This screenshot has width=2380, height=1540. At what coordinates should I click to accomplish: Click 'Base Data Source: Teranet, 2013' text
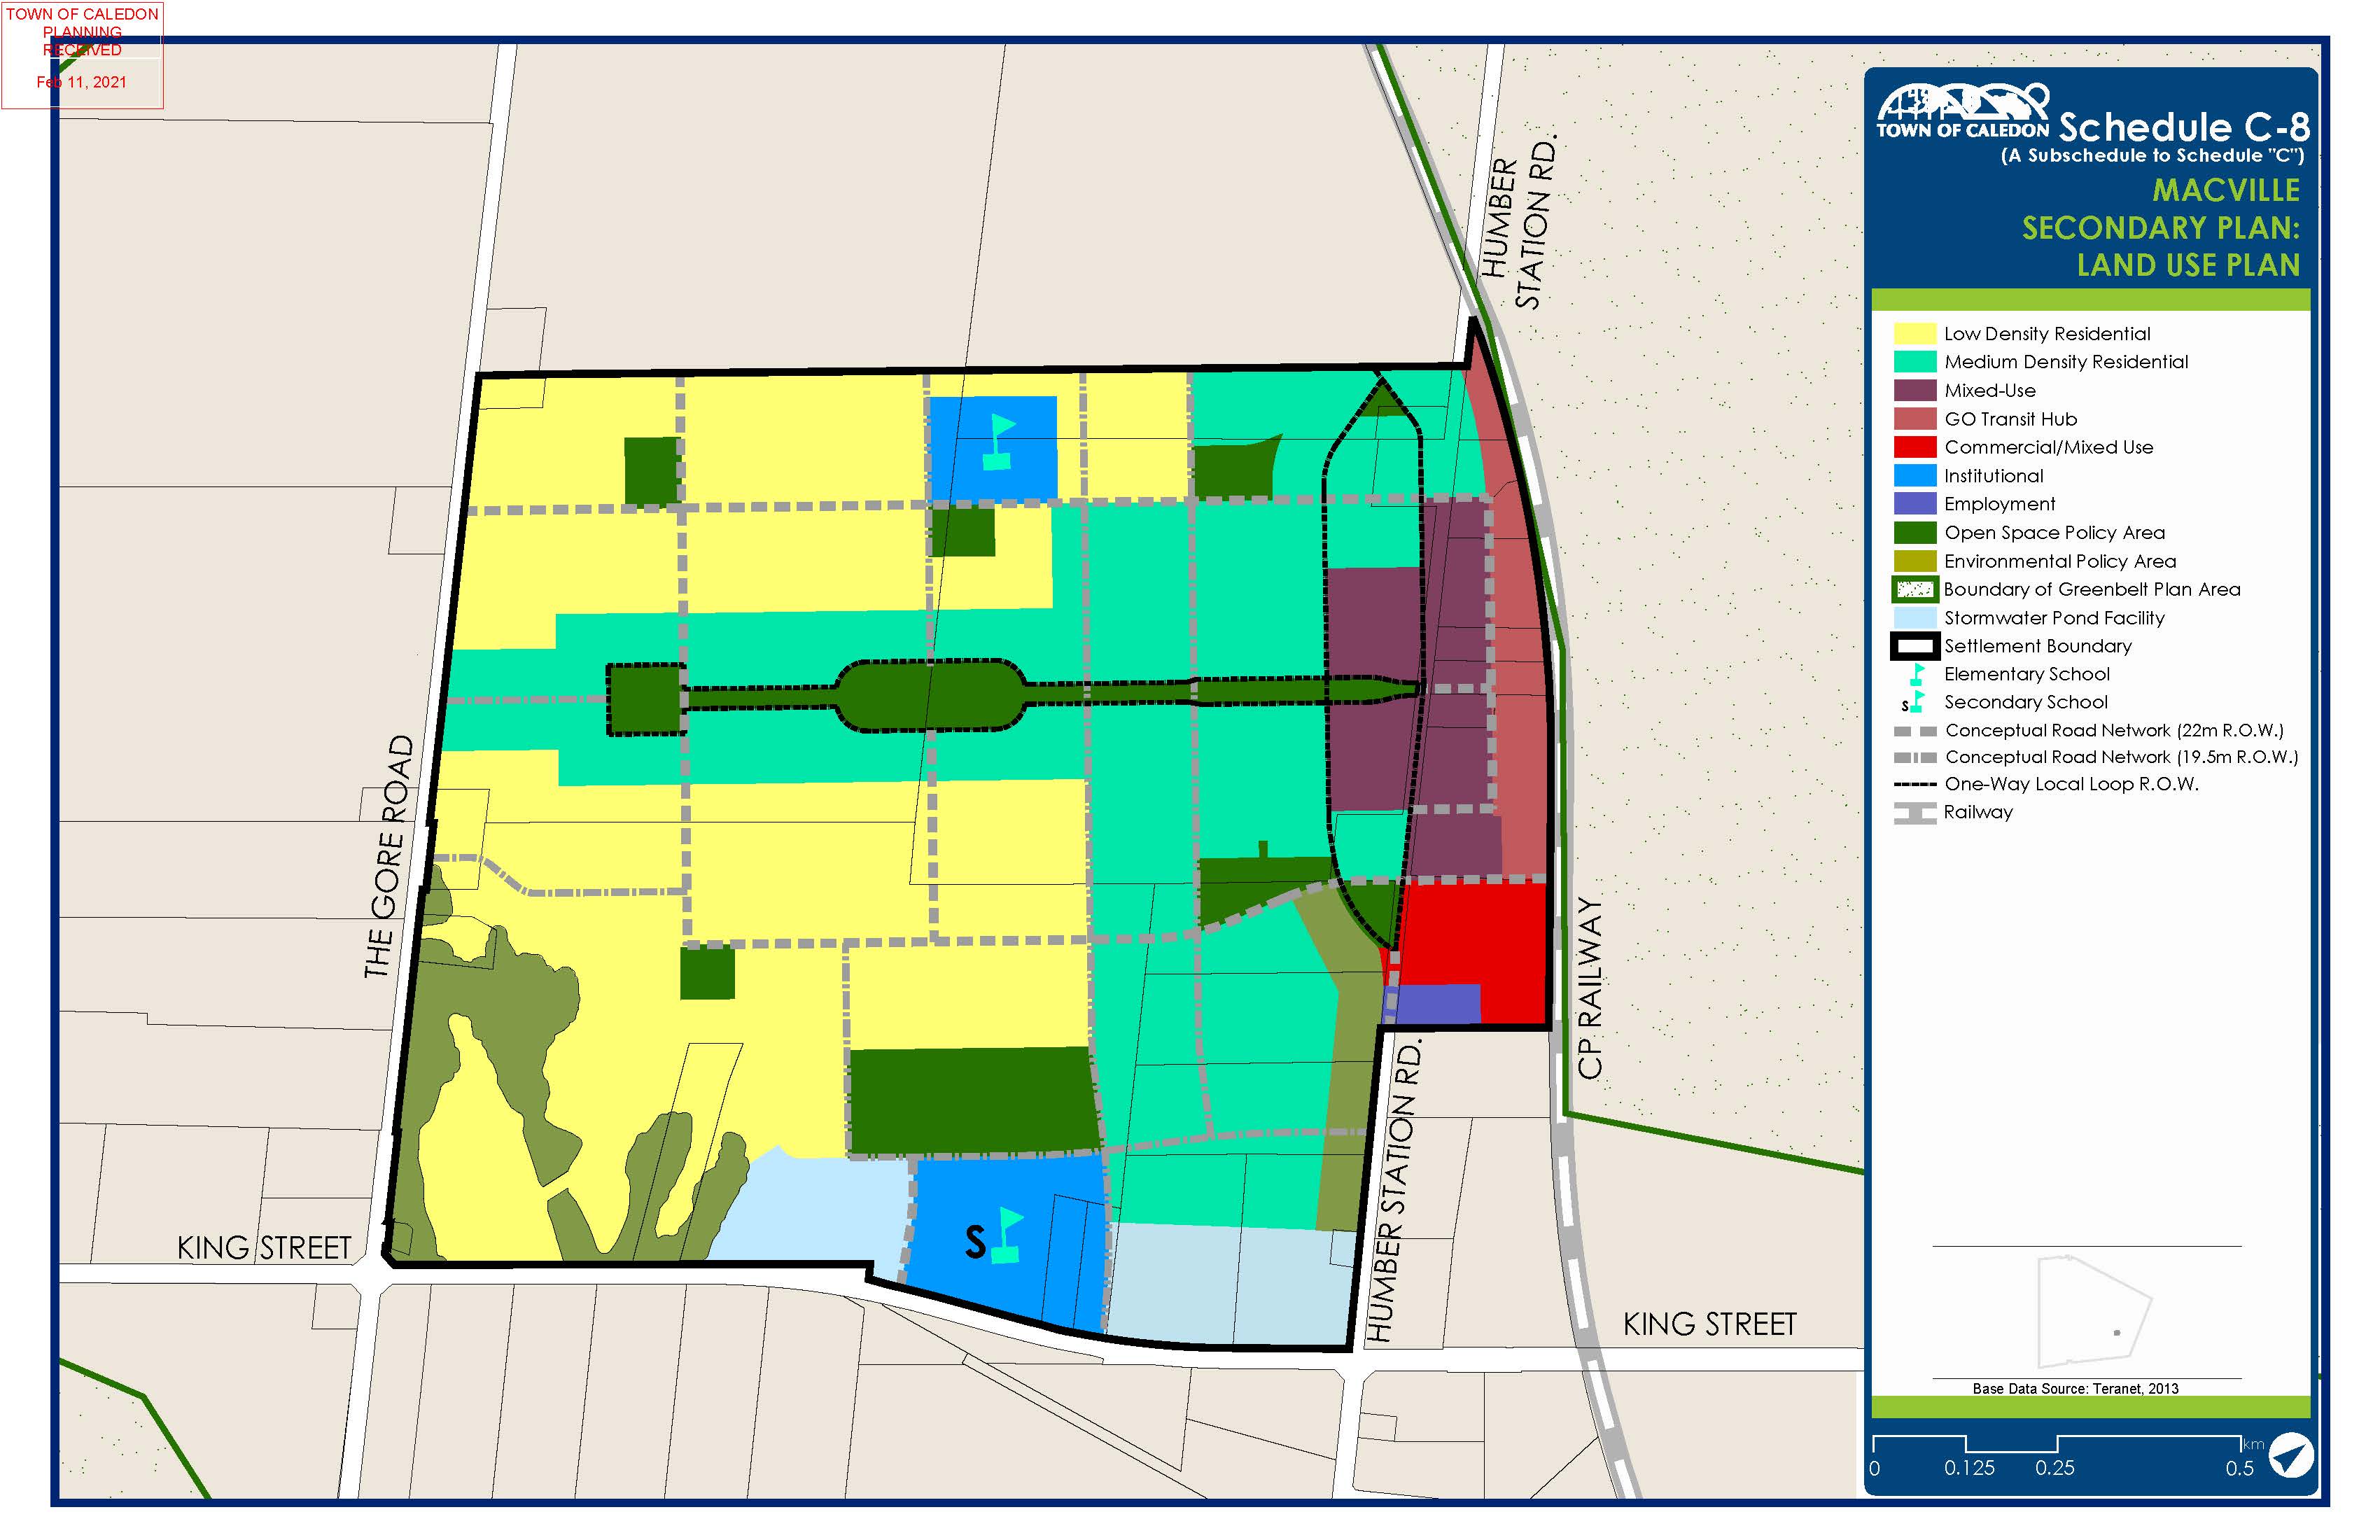[2076, 1389]
